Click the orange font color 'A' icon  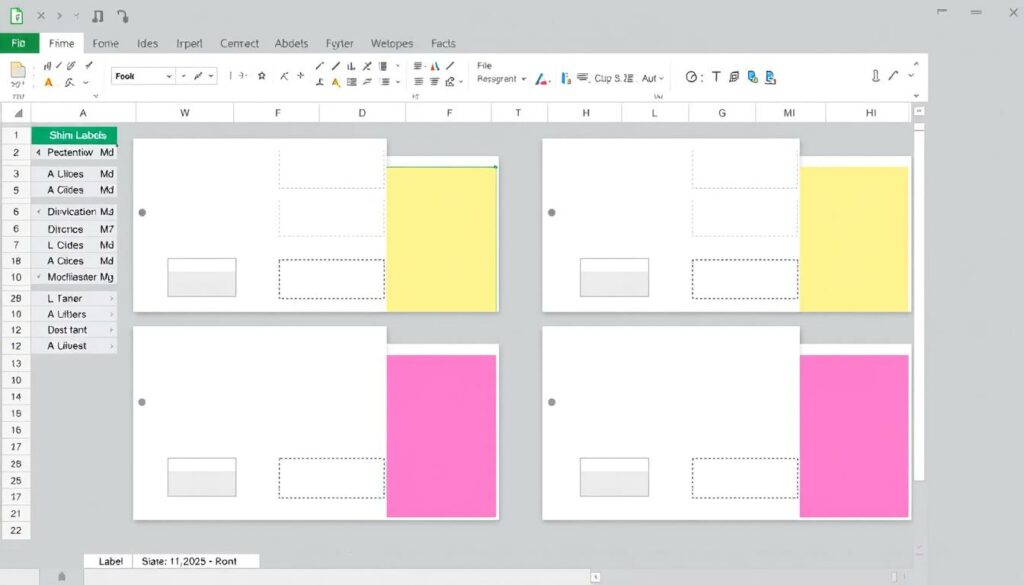point(49,83)
